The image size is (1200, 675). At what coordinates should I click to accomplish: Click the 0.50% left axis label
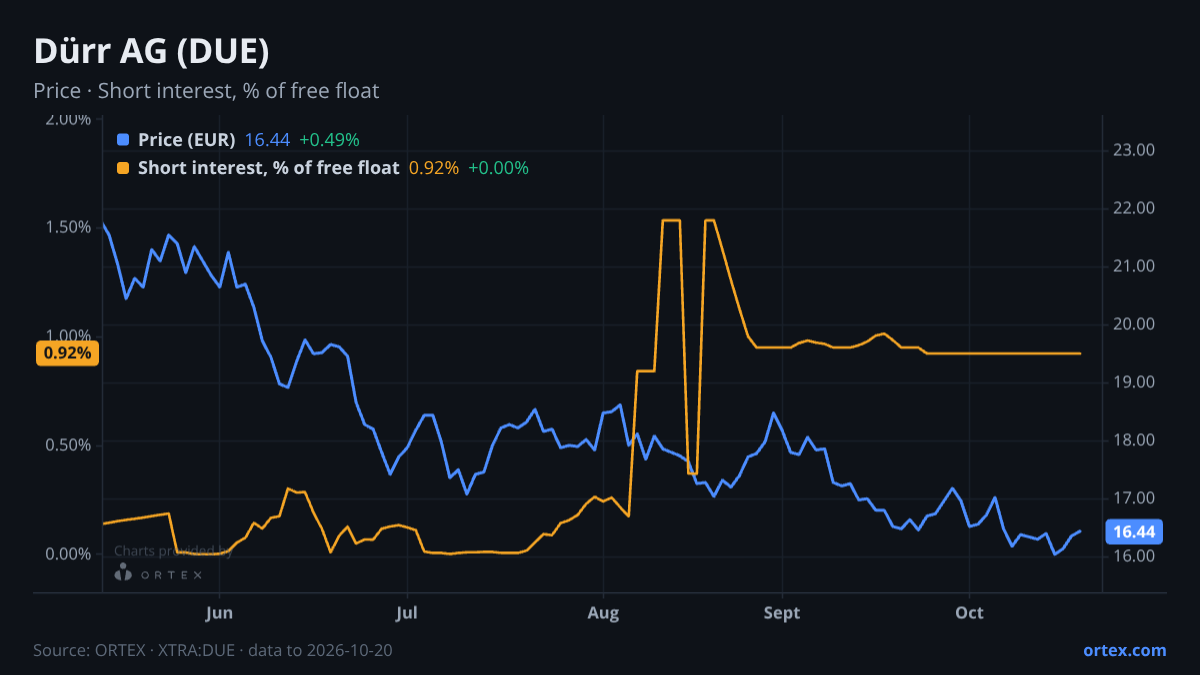click(x=68, y=445)
